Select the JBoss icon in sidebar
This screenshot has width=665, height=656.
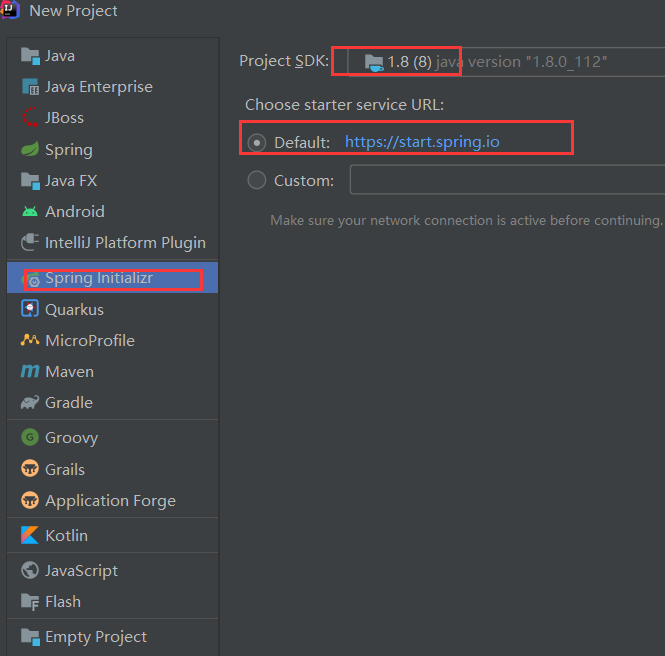[x=29, y=118]
